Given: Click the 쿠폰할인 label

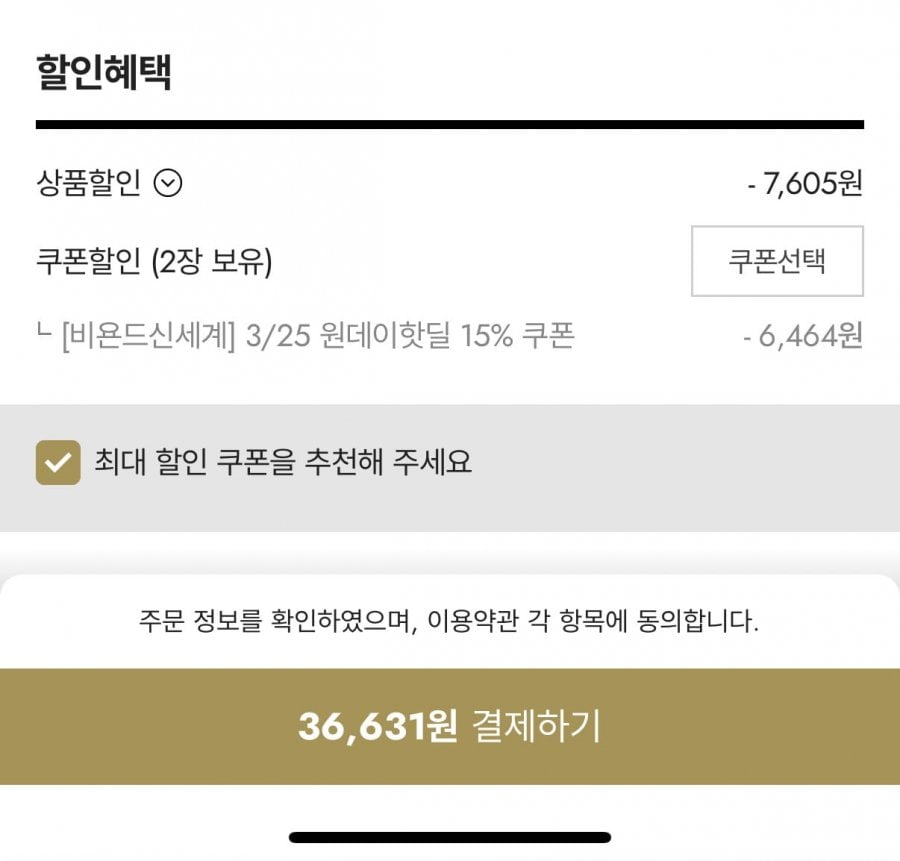Looking at the screenshot, I should 88,262.
